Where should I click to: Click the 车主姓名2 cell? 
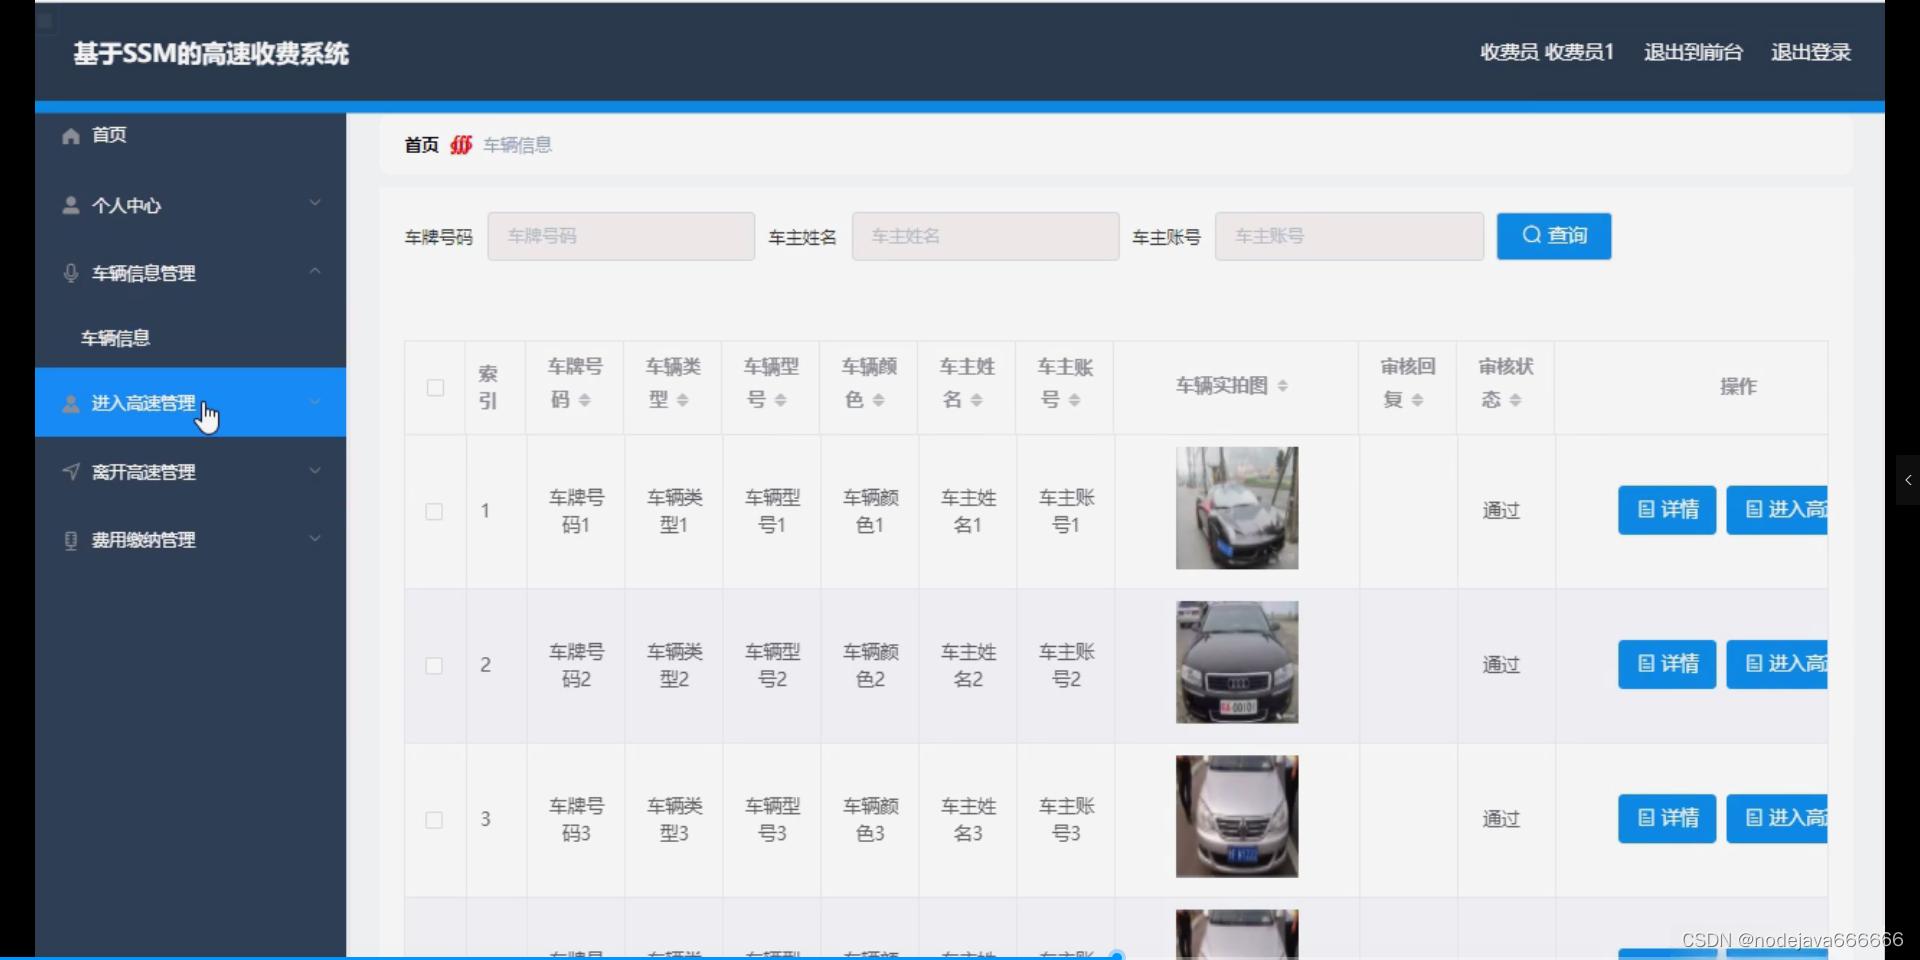[x=968, y=665]
